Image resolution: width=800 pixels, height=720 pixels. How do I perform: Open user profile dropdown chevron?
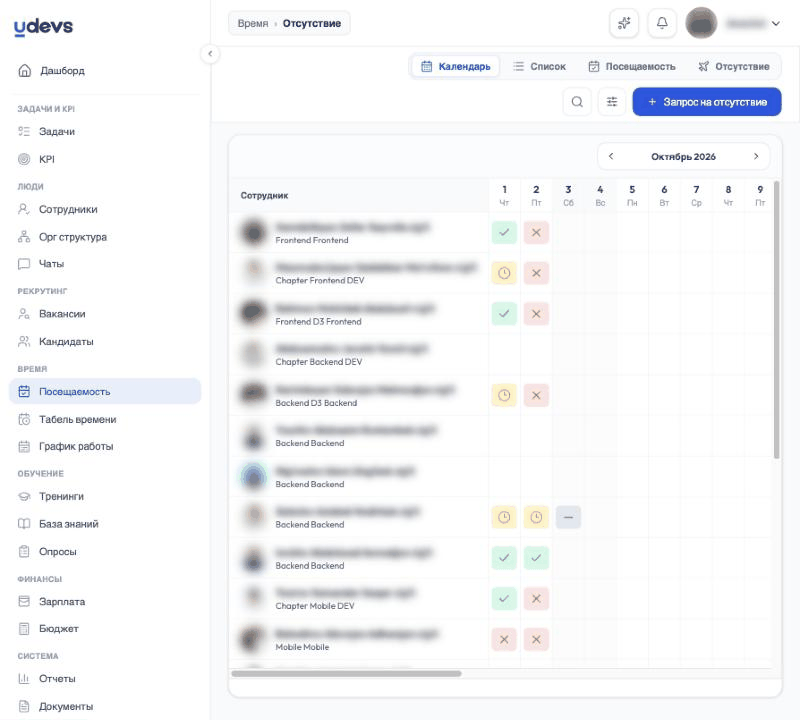(776, 23)
